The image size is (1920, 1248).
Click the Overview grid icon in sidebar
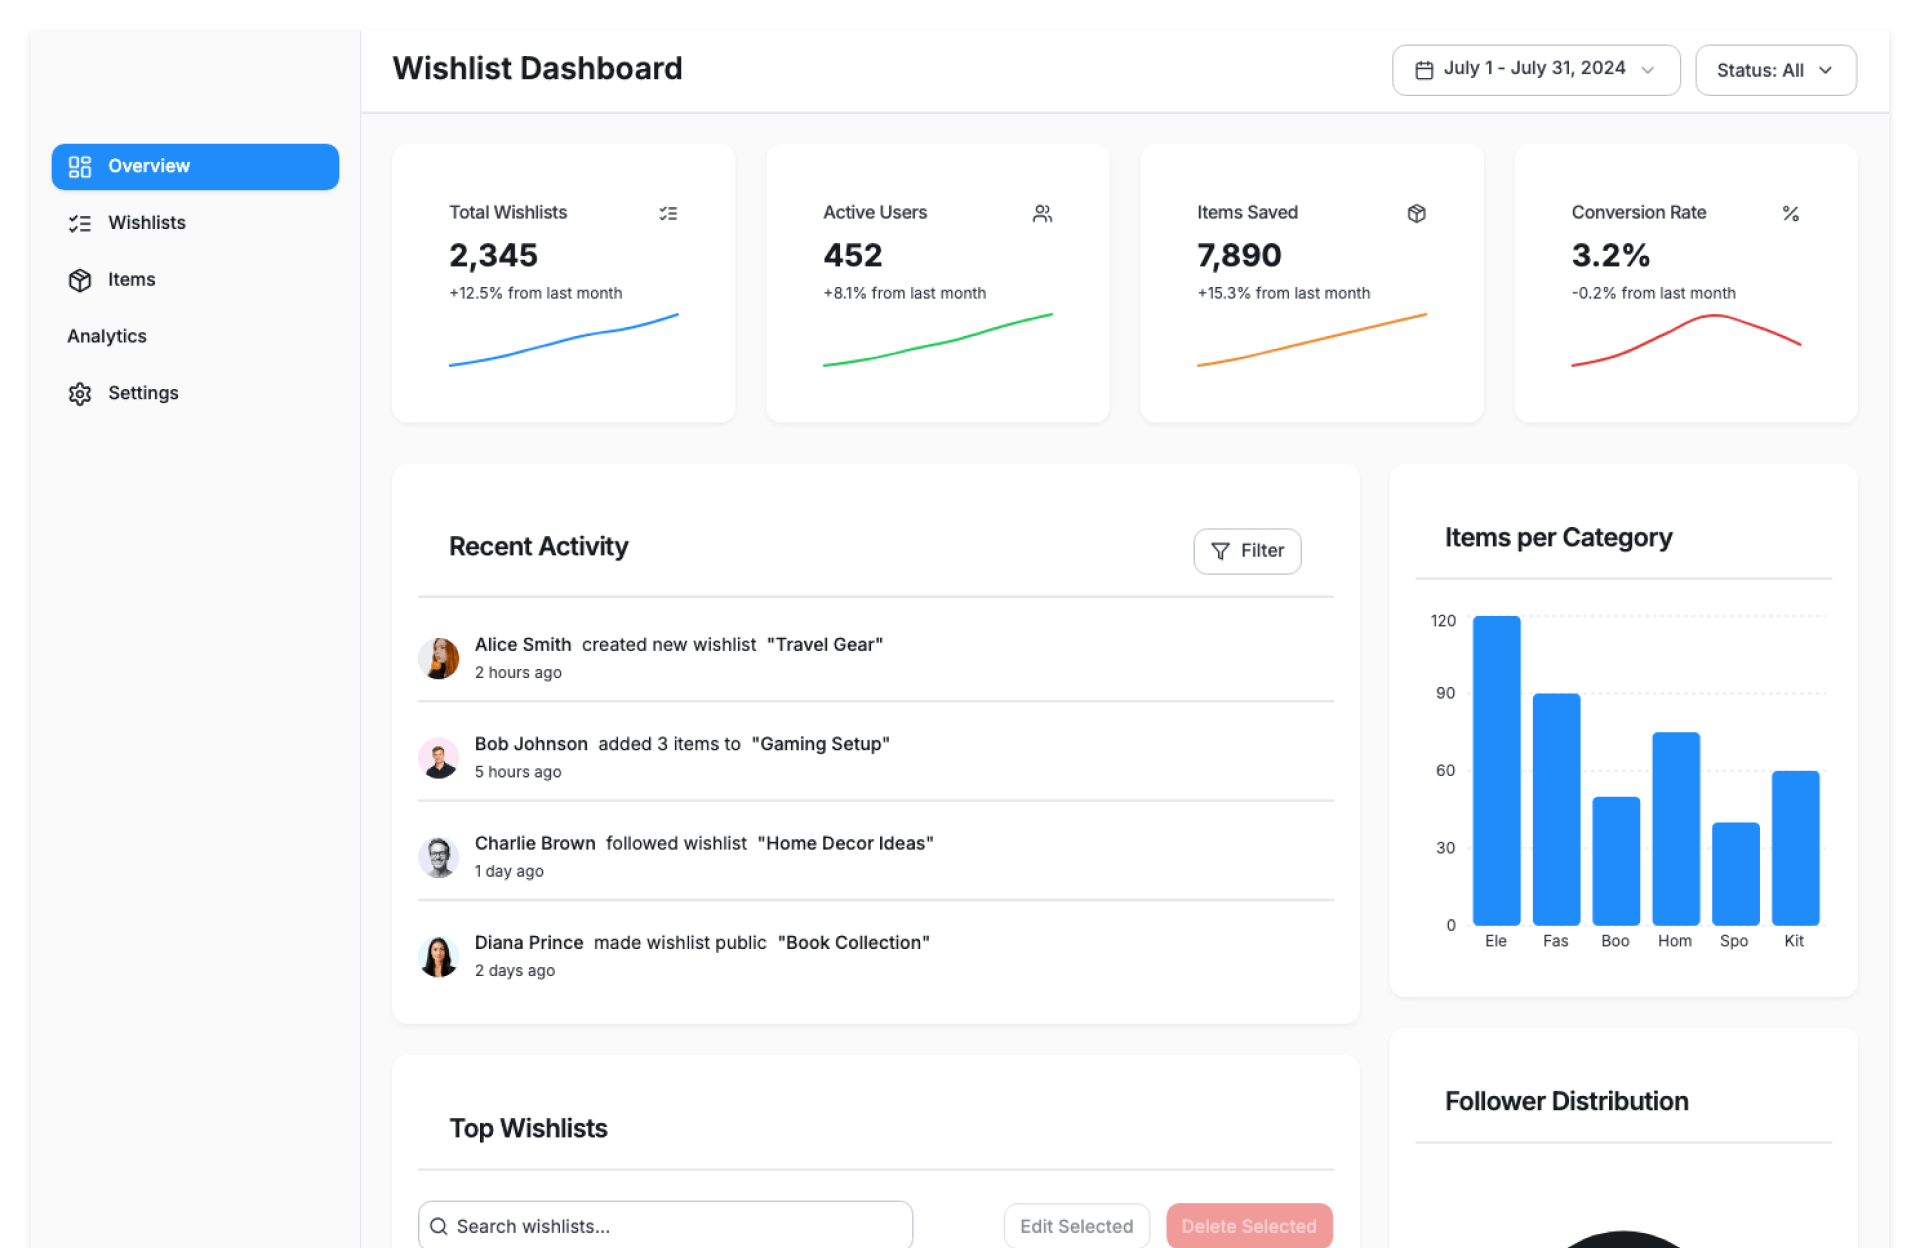[x=80, y=166]
